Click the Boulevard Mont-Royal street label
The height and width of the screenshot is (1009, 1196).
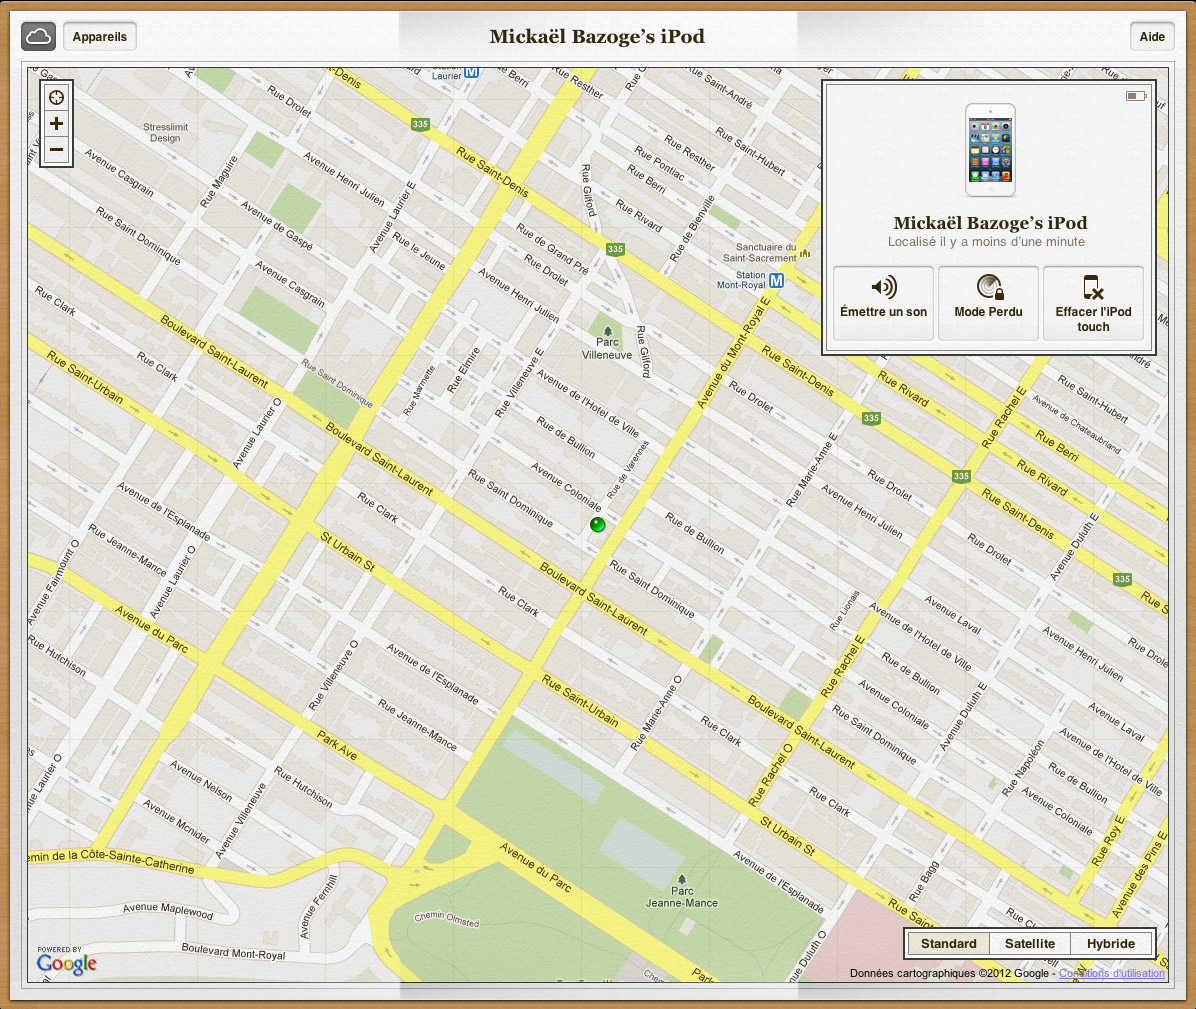tap(233, 951)
